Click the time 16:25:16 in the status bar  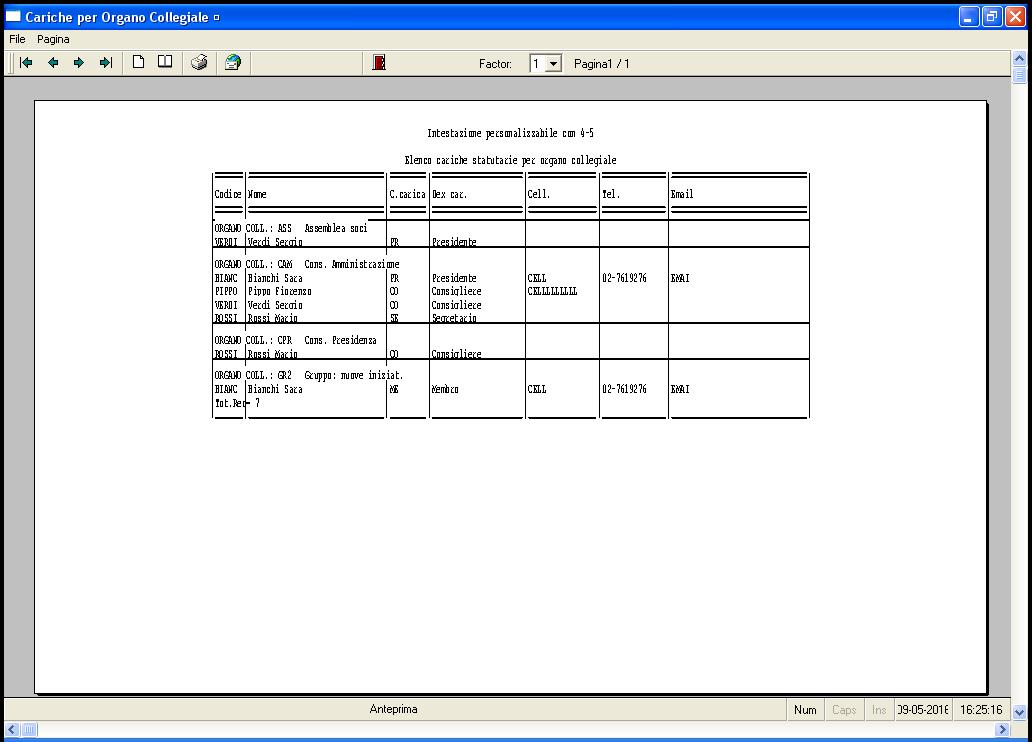pyautogui.click(x=981, y=710)
